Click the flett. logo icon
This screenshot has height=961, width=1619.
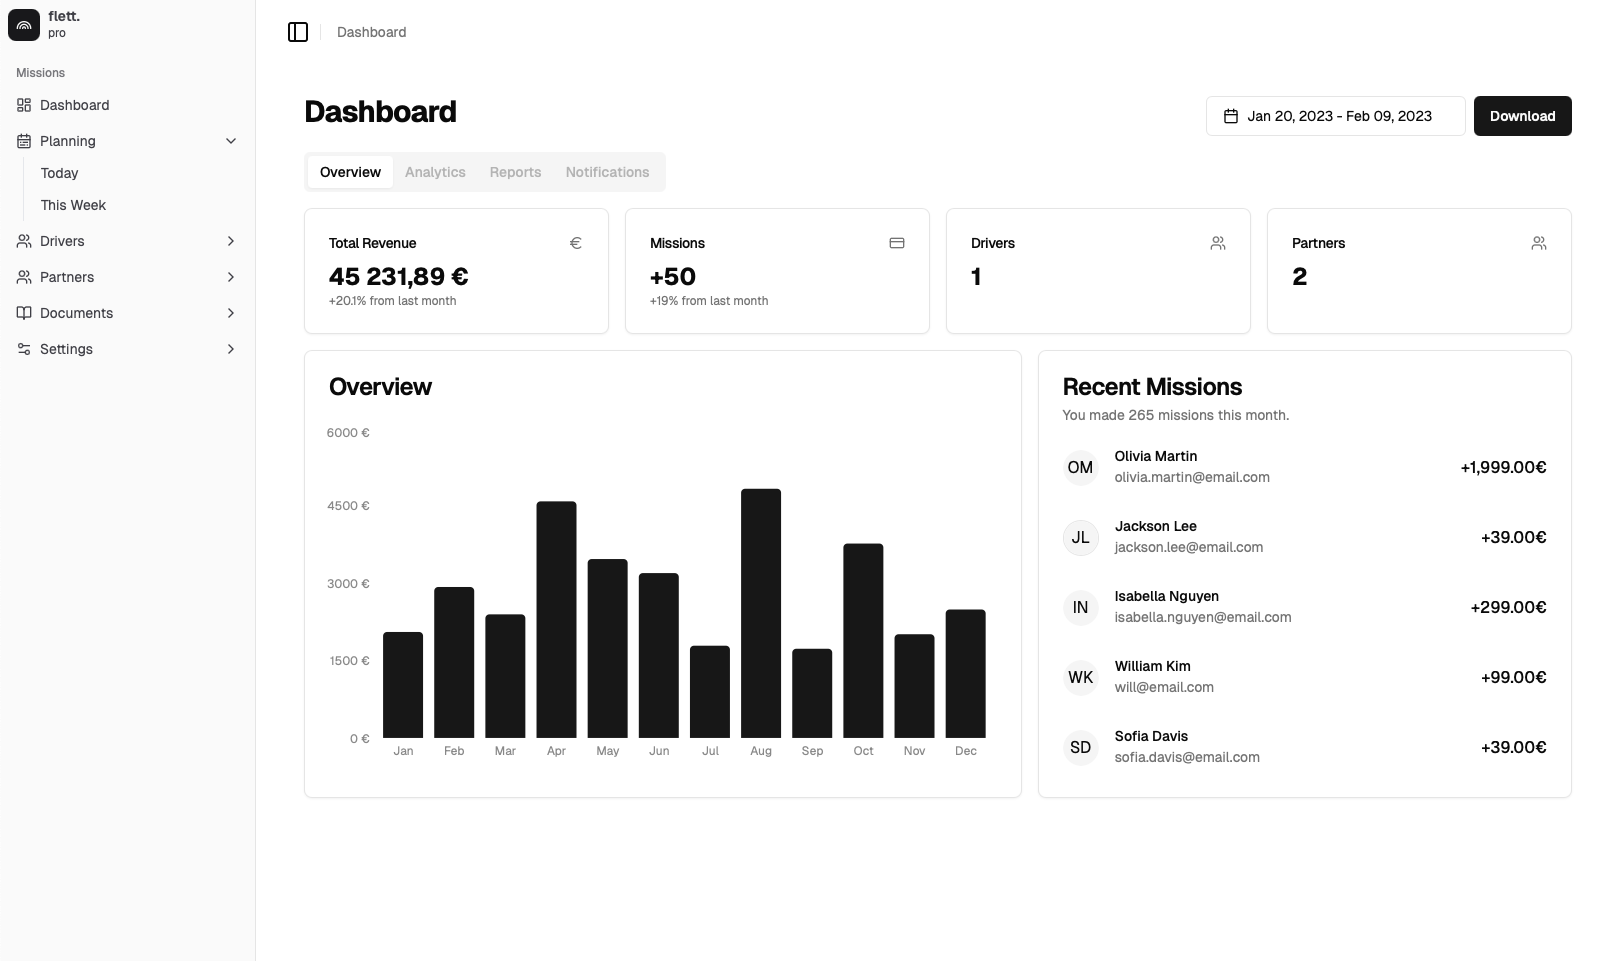pos(24,24)
